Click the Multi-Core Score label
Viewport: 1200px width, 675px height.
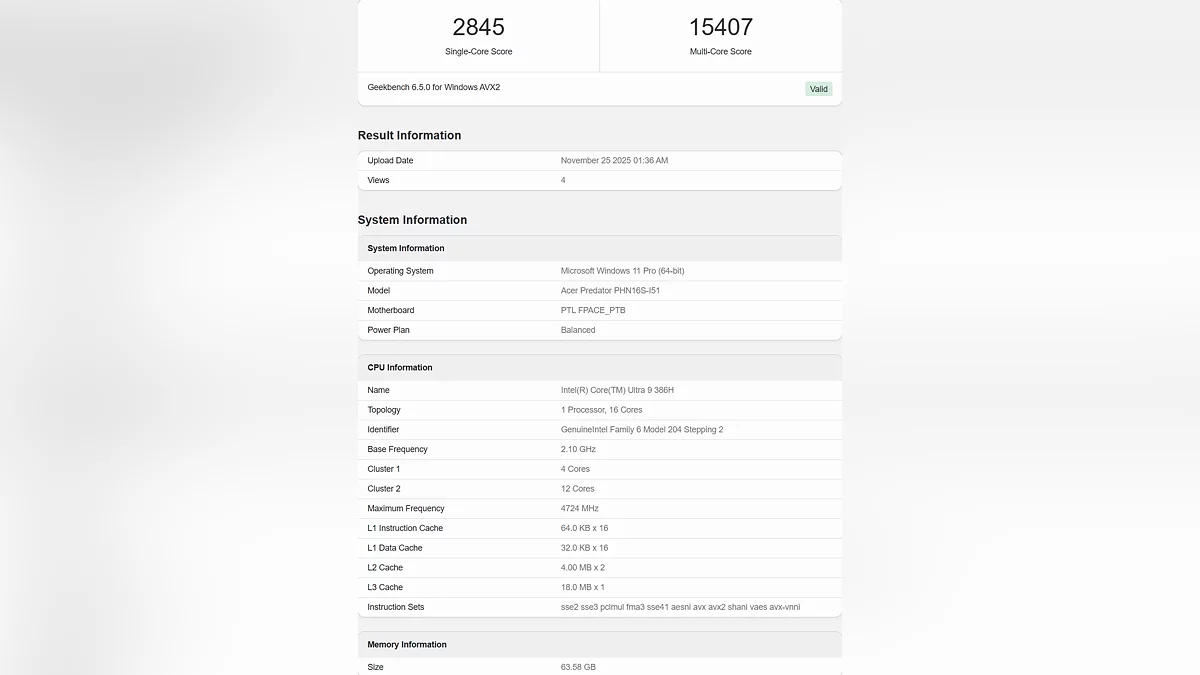pyautogui.click(x=721, y=52)
